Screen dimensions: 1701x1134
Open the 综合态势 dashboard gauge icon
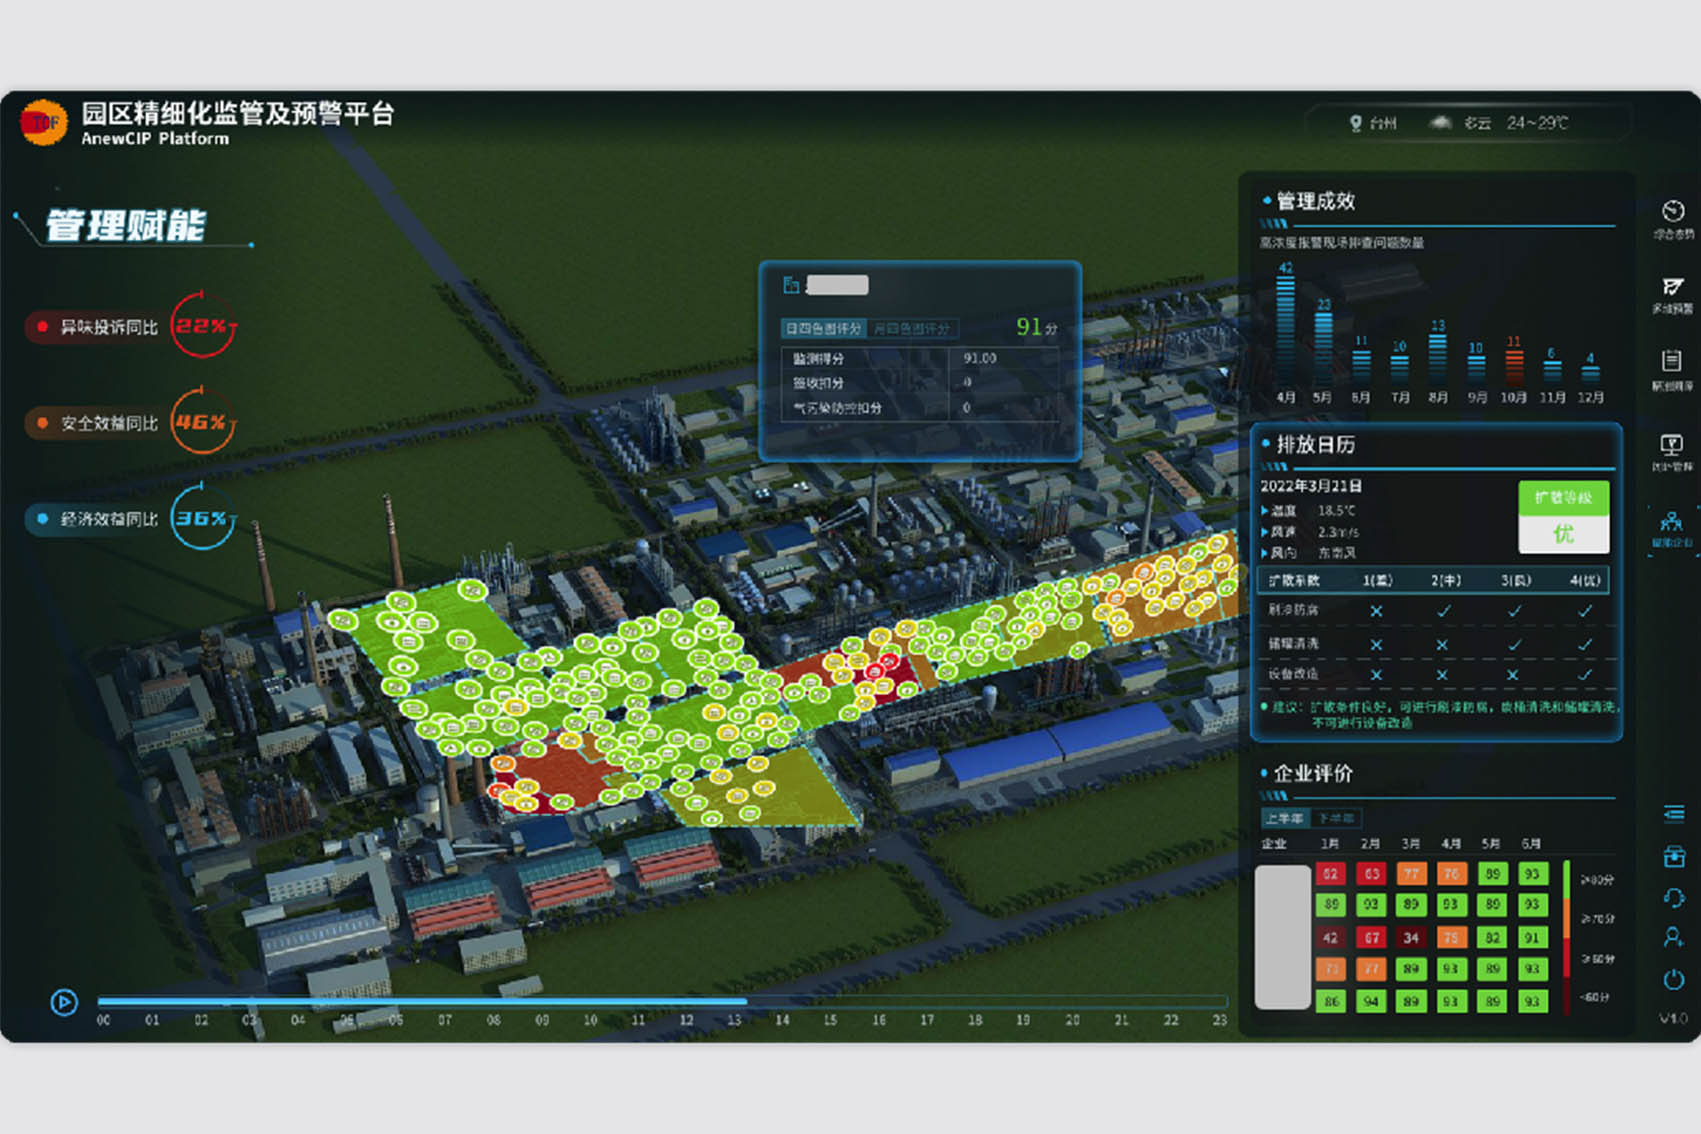(x=1673, y=212)
